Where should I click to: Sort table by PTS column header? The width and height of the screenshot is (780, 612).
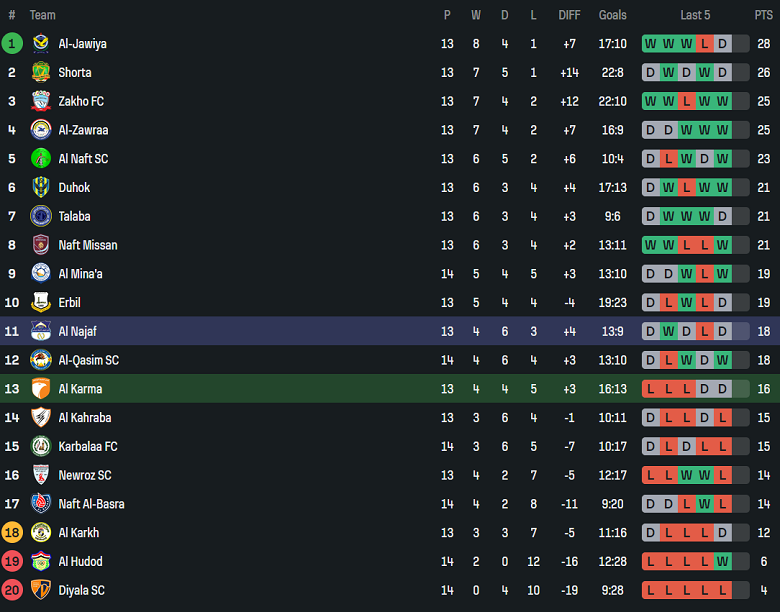point(764,15)
